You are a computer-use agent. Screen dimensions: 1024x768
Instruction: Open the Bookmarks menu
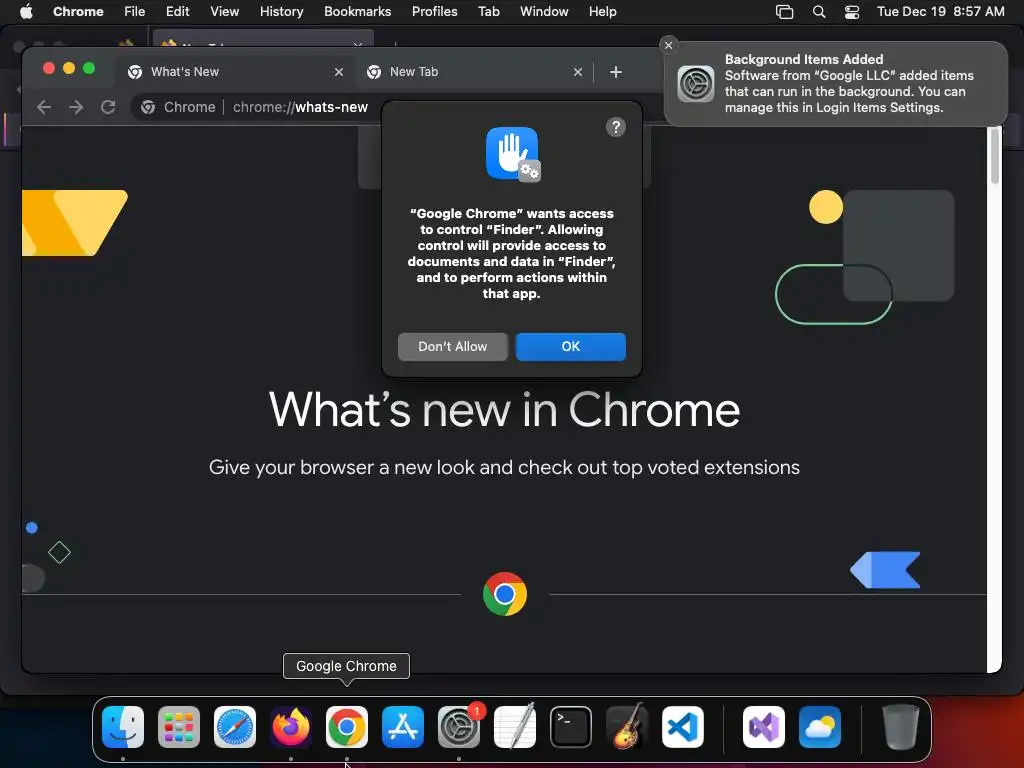(x=357, y=12)
